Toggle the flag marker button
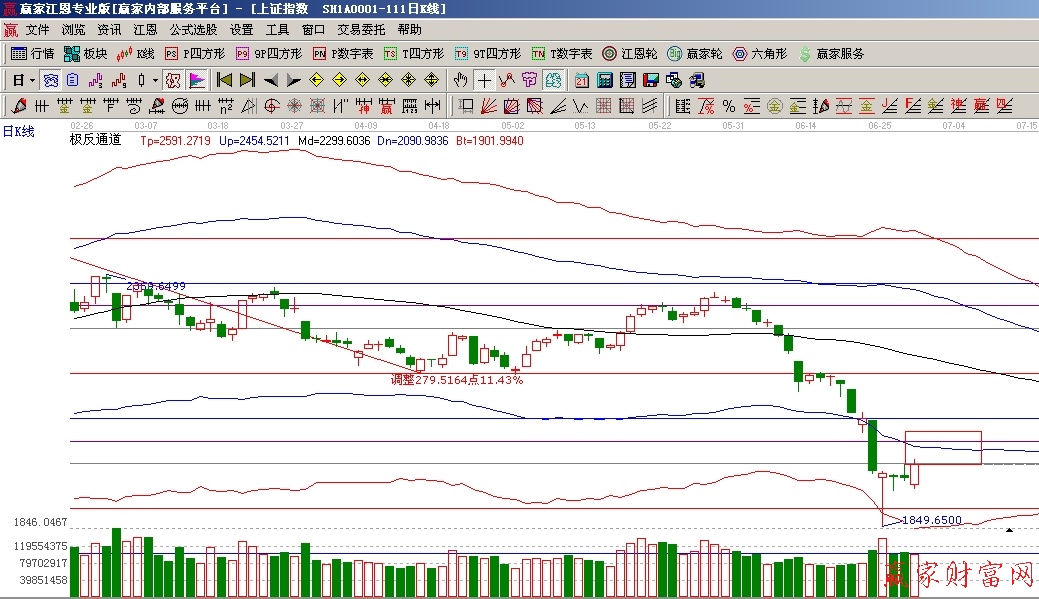Viewport: 1039px width, 599px height. coord(197,80)
